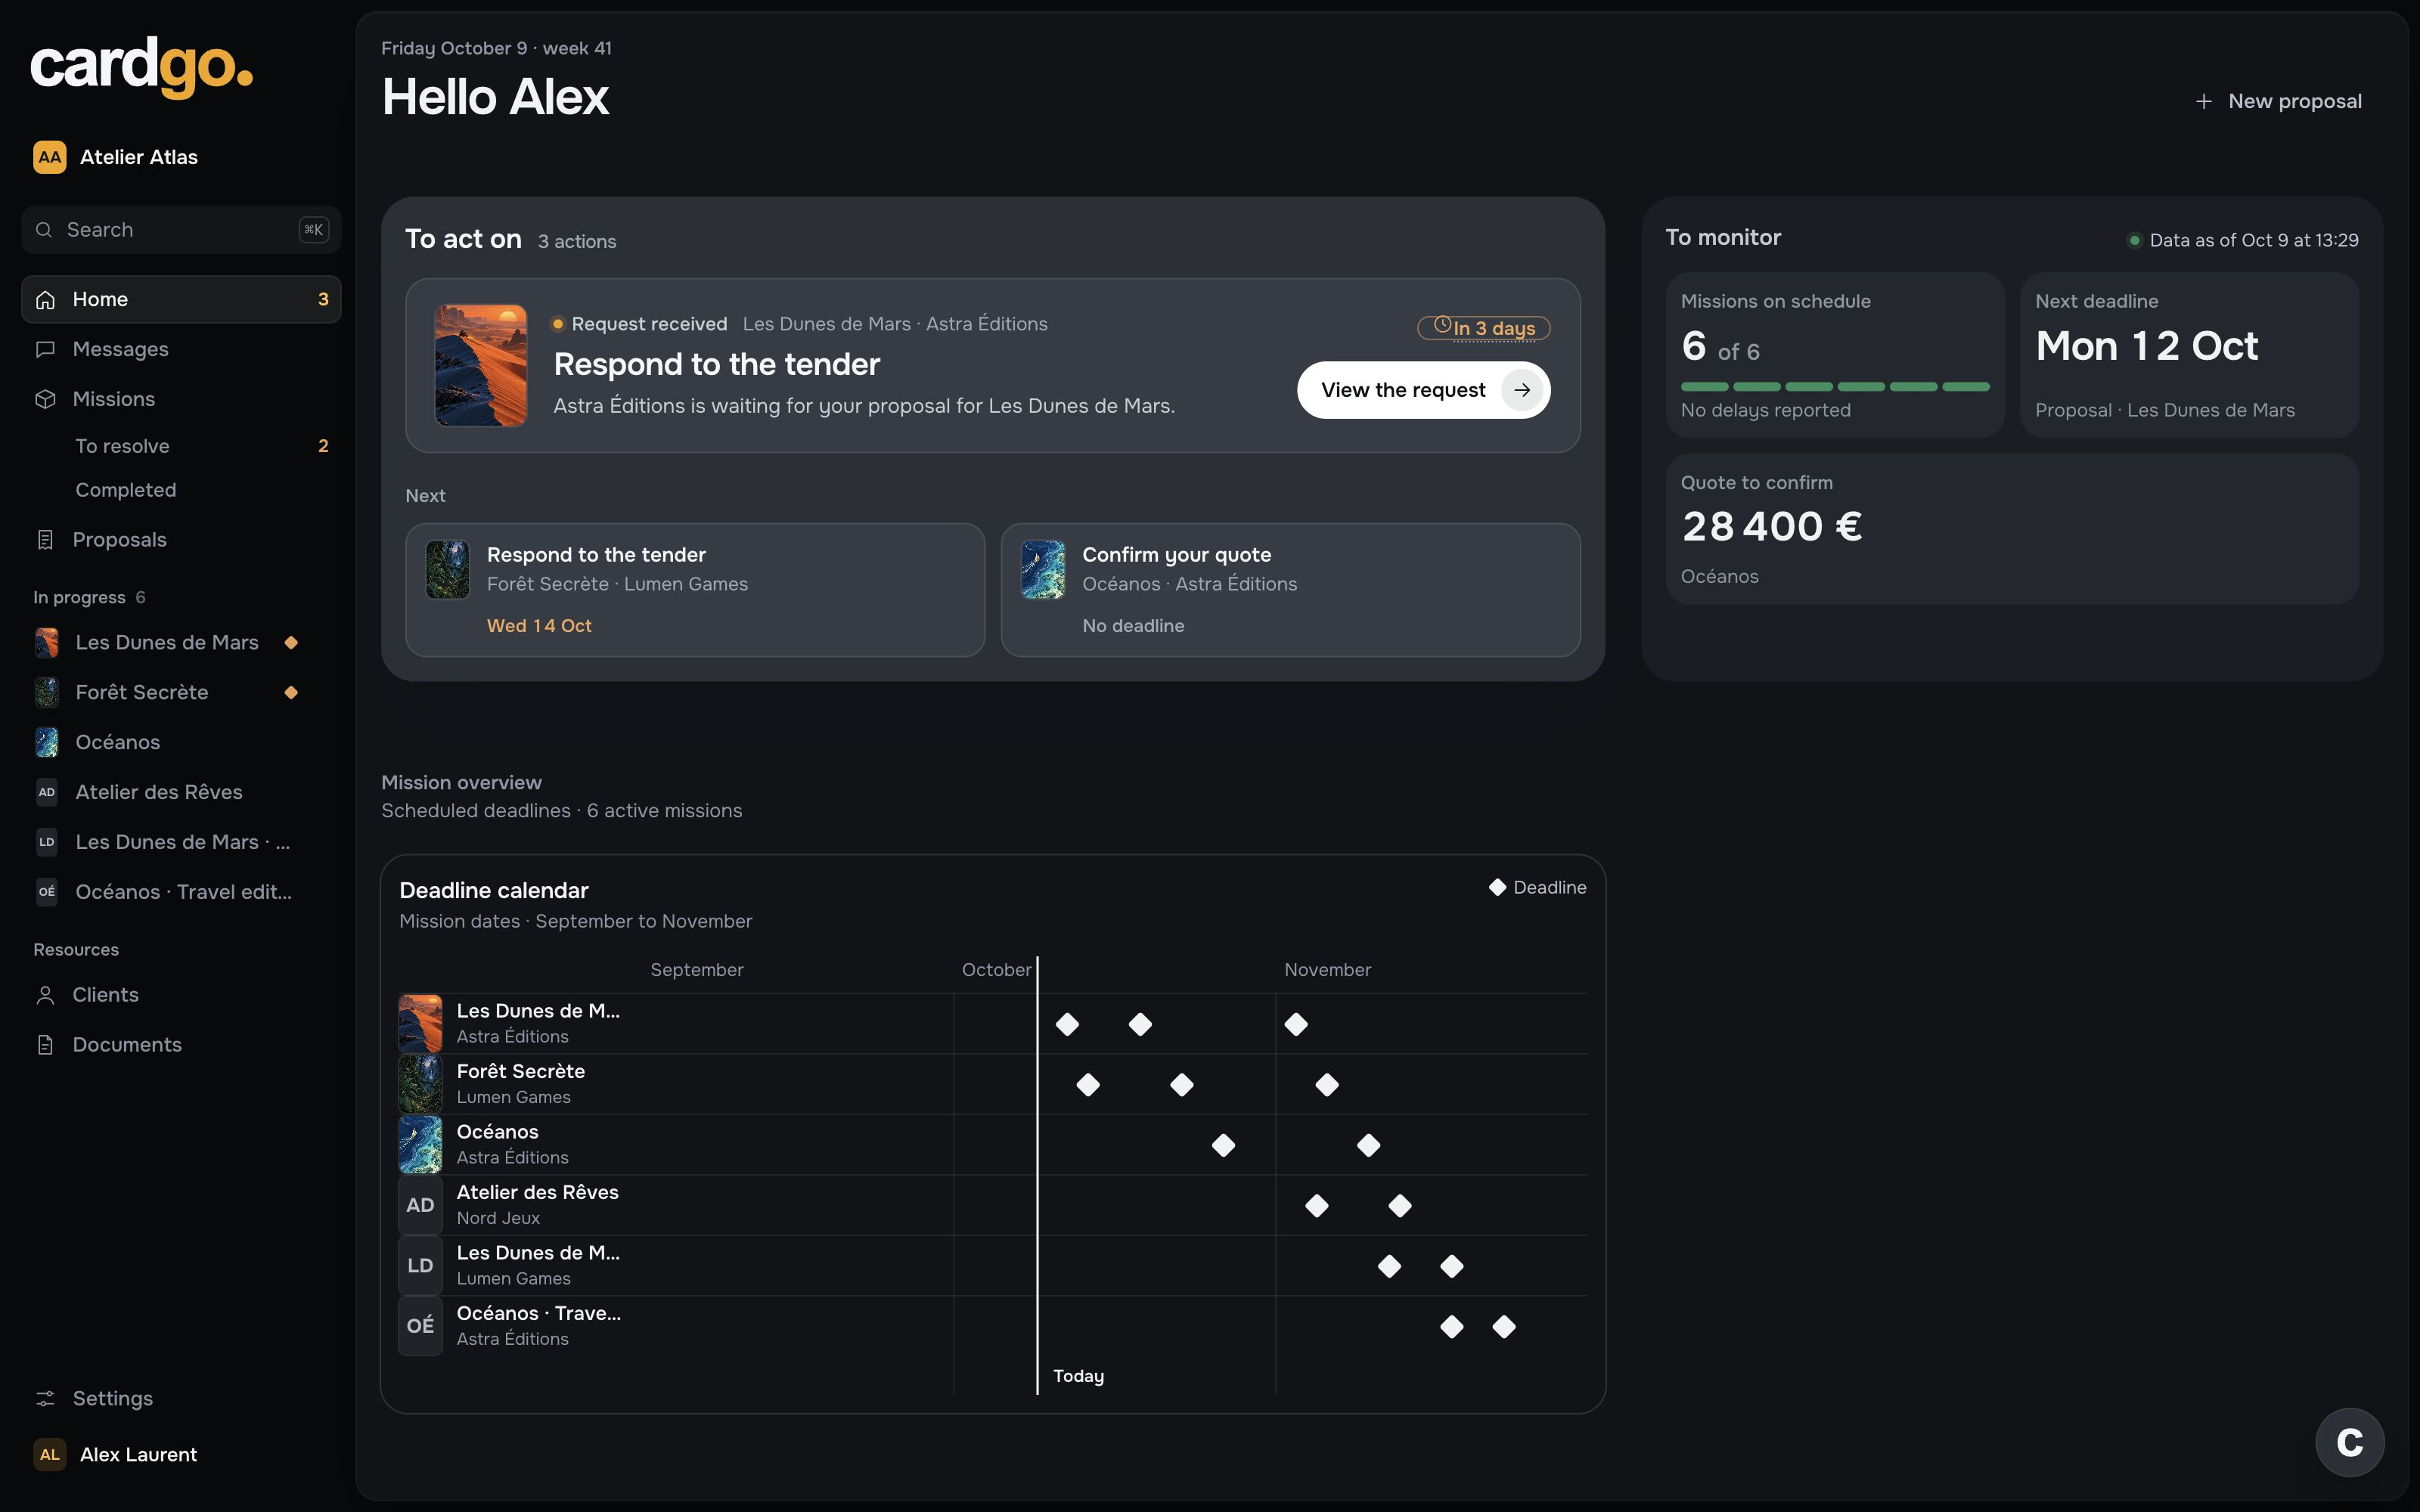Click Forêt Secrète thumbnail in deadline calendar
Viewport: 2420px width, 1512px height.
(420, 1084)
